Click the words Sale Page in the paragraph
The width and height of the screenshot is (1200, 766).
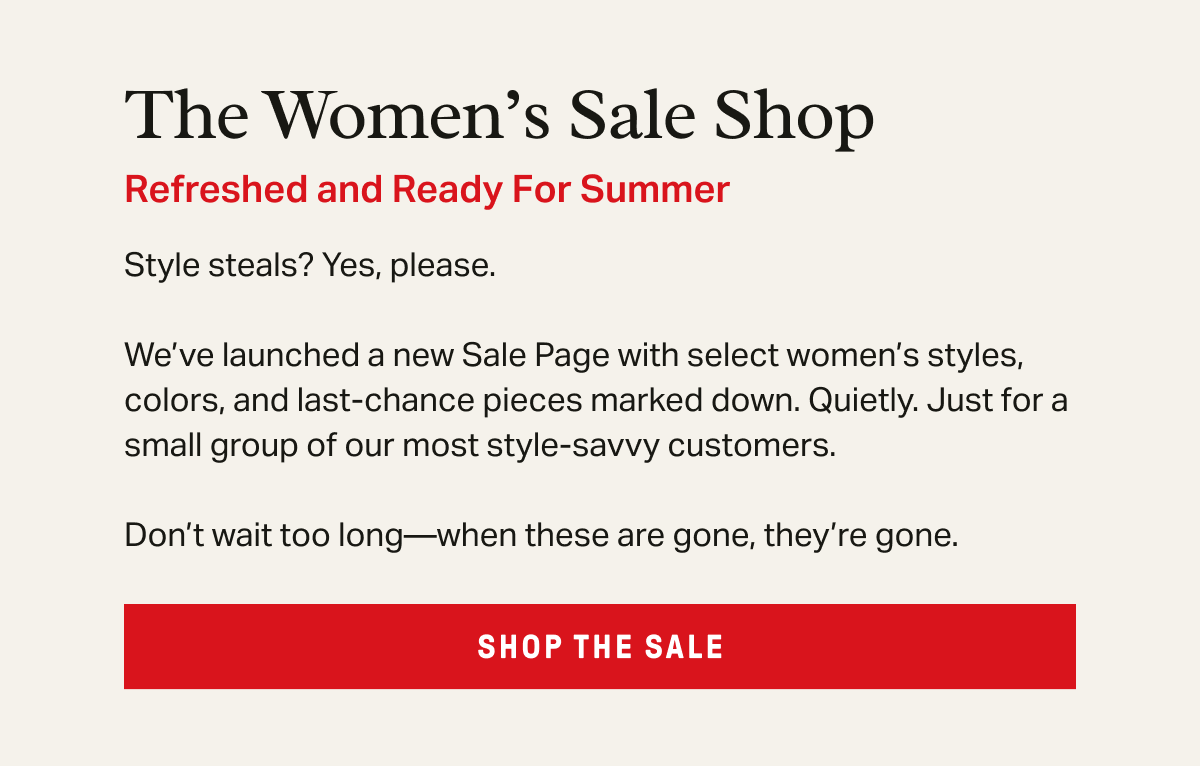(536, 356)
